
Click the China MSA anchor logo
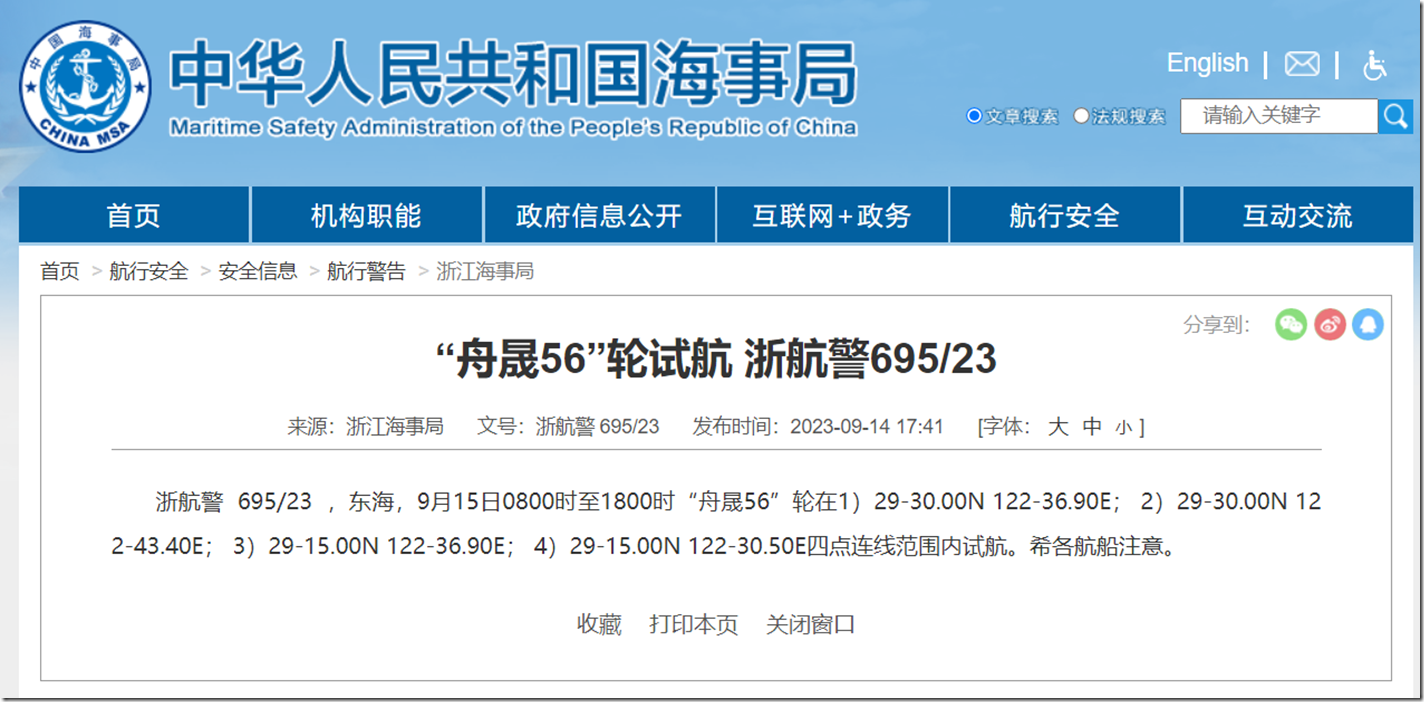(86, 87)
